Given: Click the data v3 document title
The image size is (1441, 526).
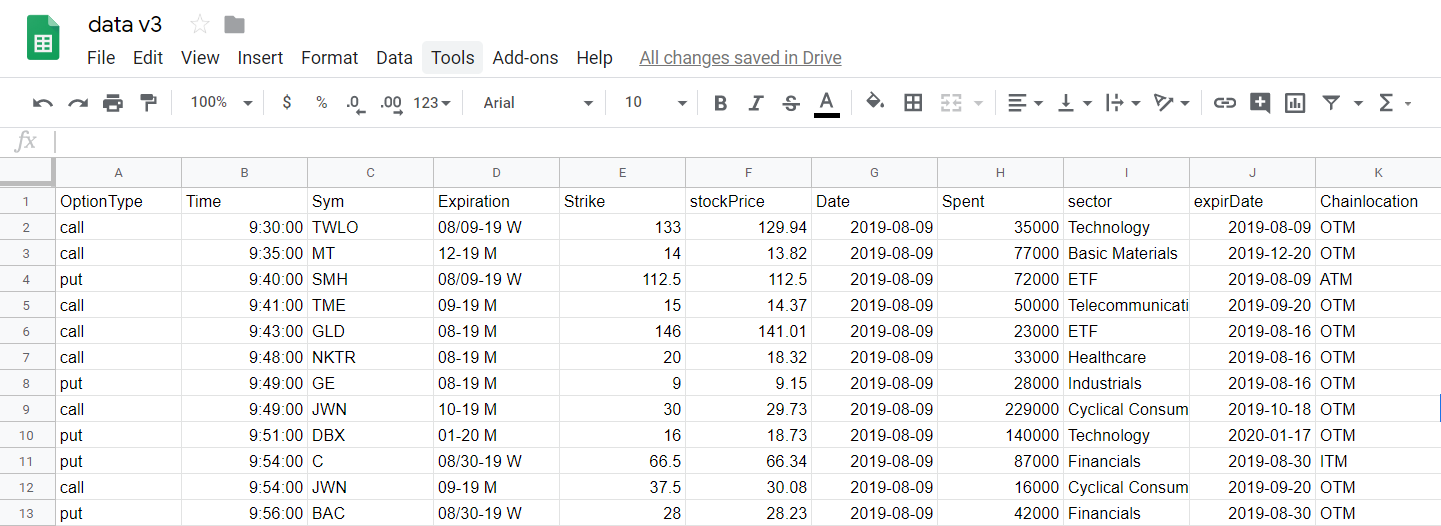Looking at the screenshot, I should [x=125, y=25].
